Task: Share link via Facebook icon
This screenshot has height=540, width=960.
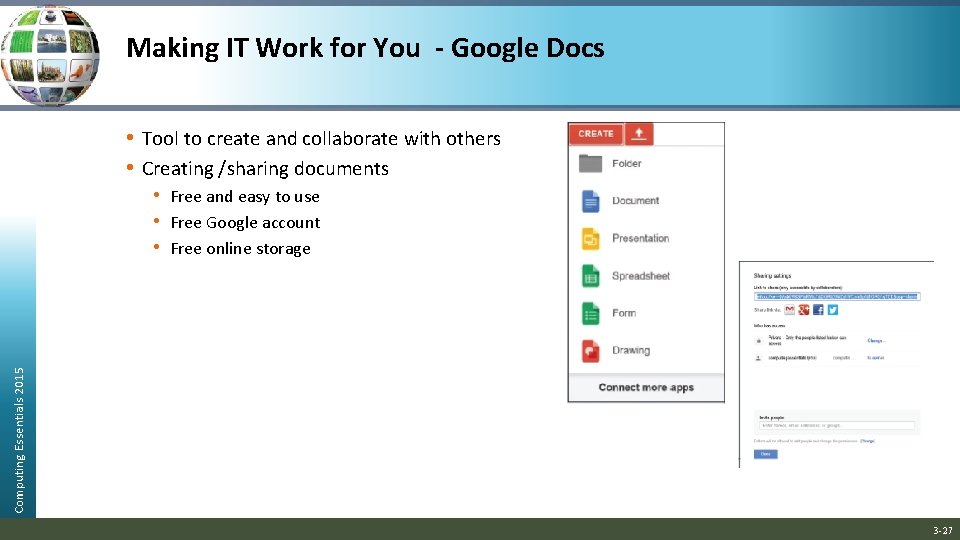Action: click(x=818, y=310)
